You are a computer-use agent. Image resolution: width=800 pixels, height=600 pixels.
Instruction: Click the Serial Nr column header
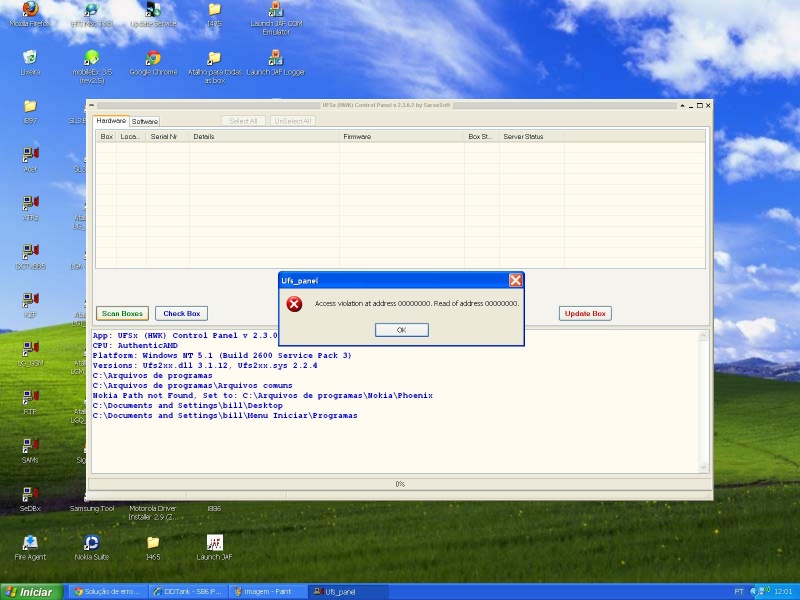(x=167, y=136)
